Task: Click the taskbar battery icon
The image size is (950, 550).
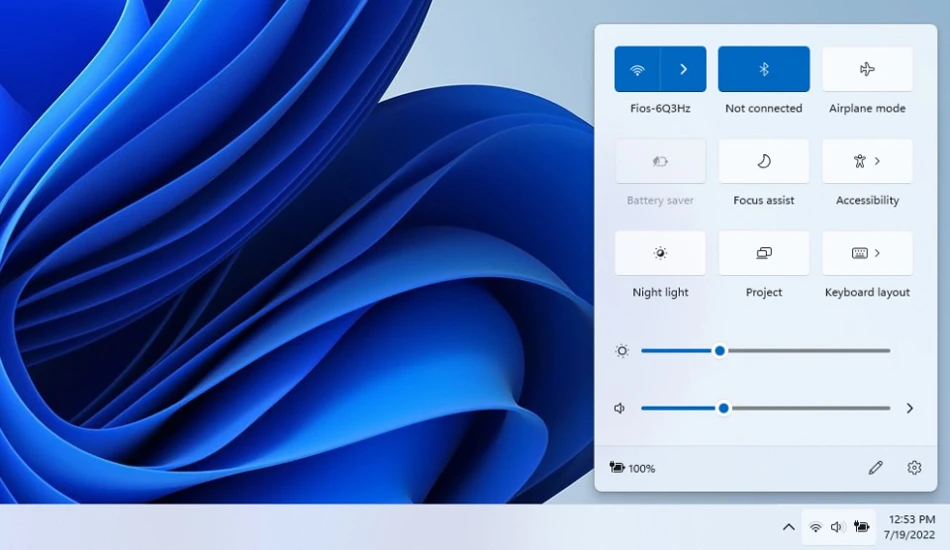Action: 861,526
